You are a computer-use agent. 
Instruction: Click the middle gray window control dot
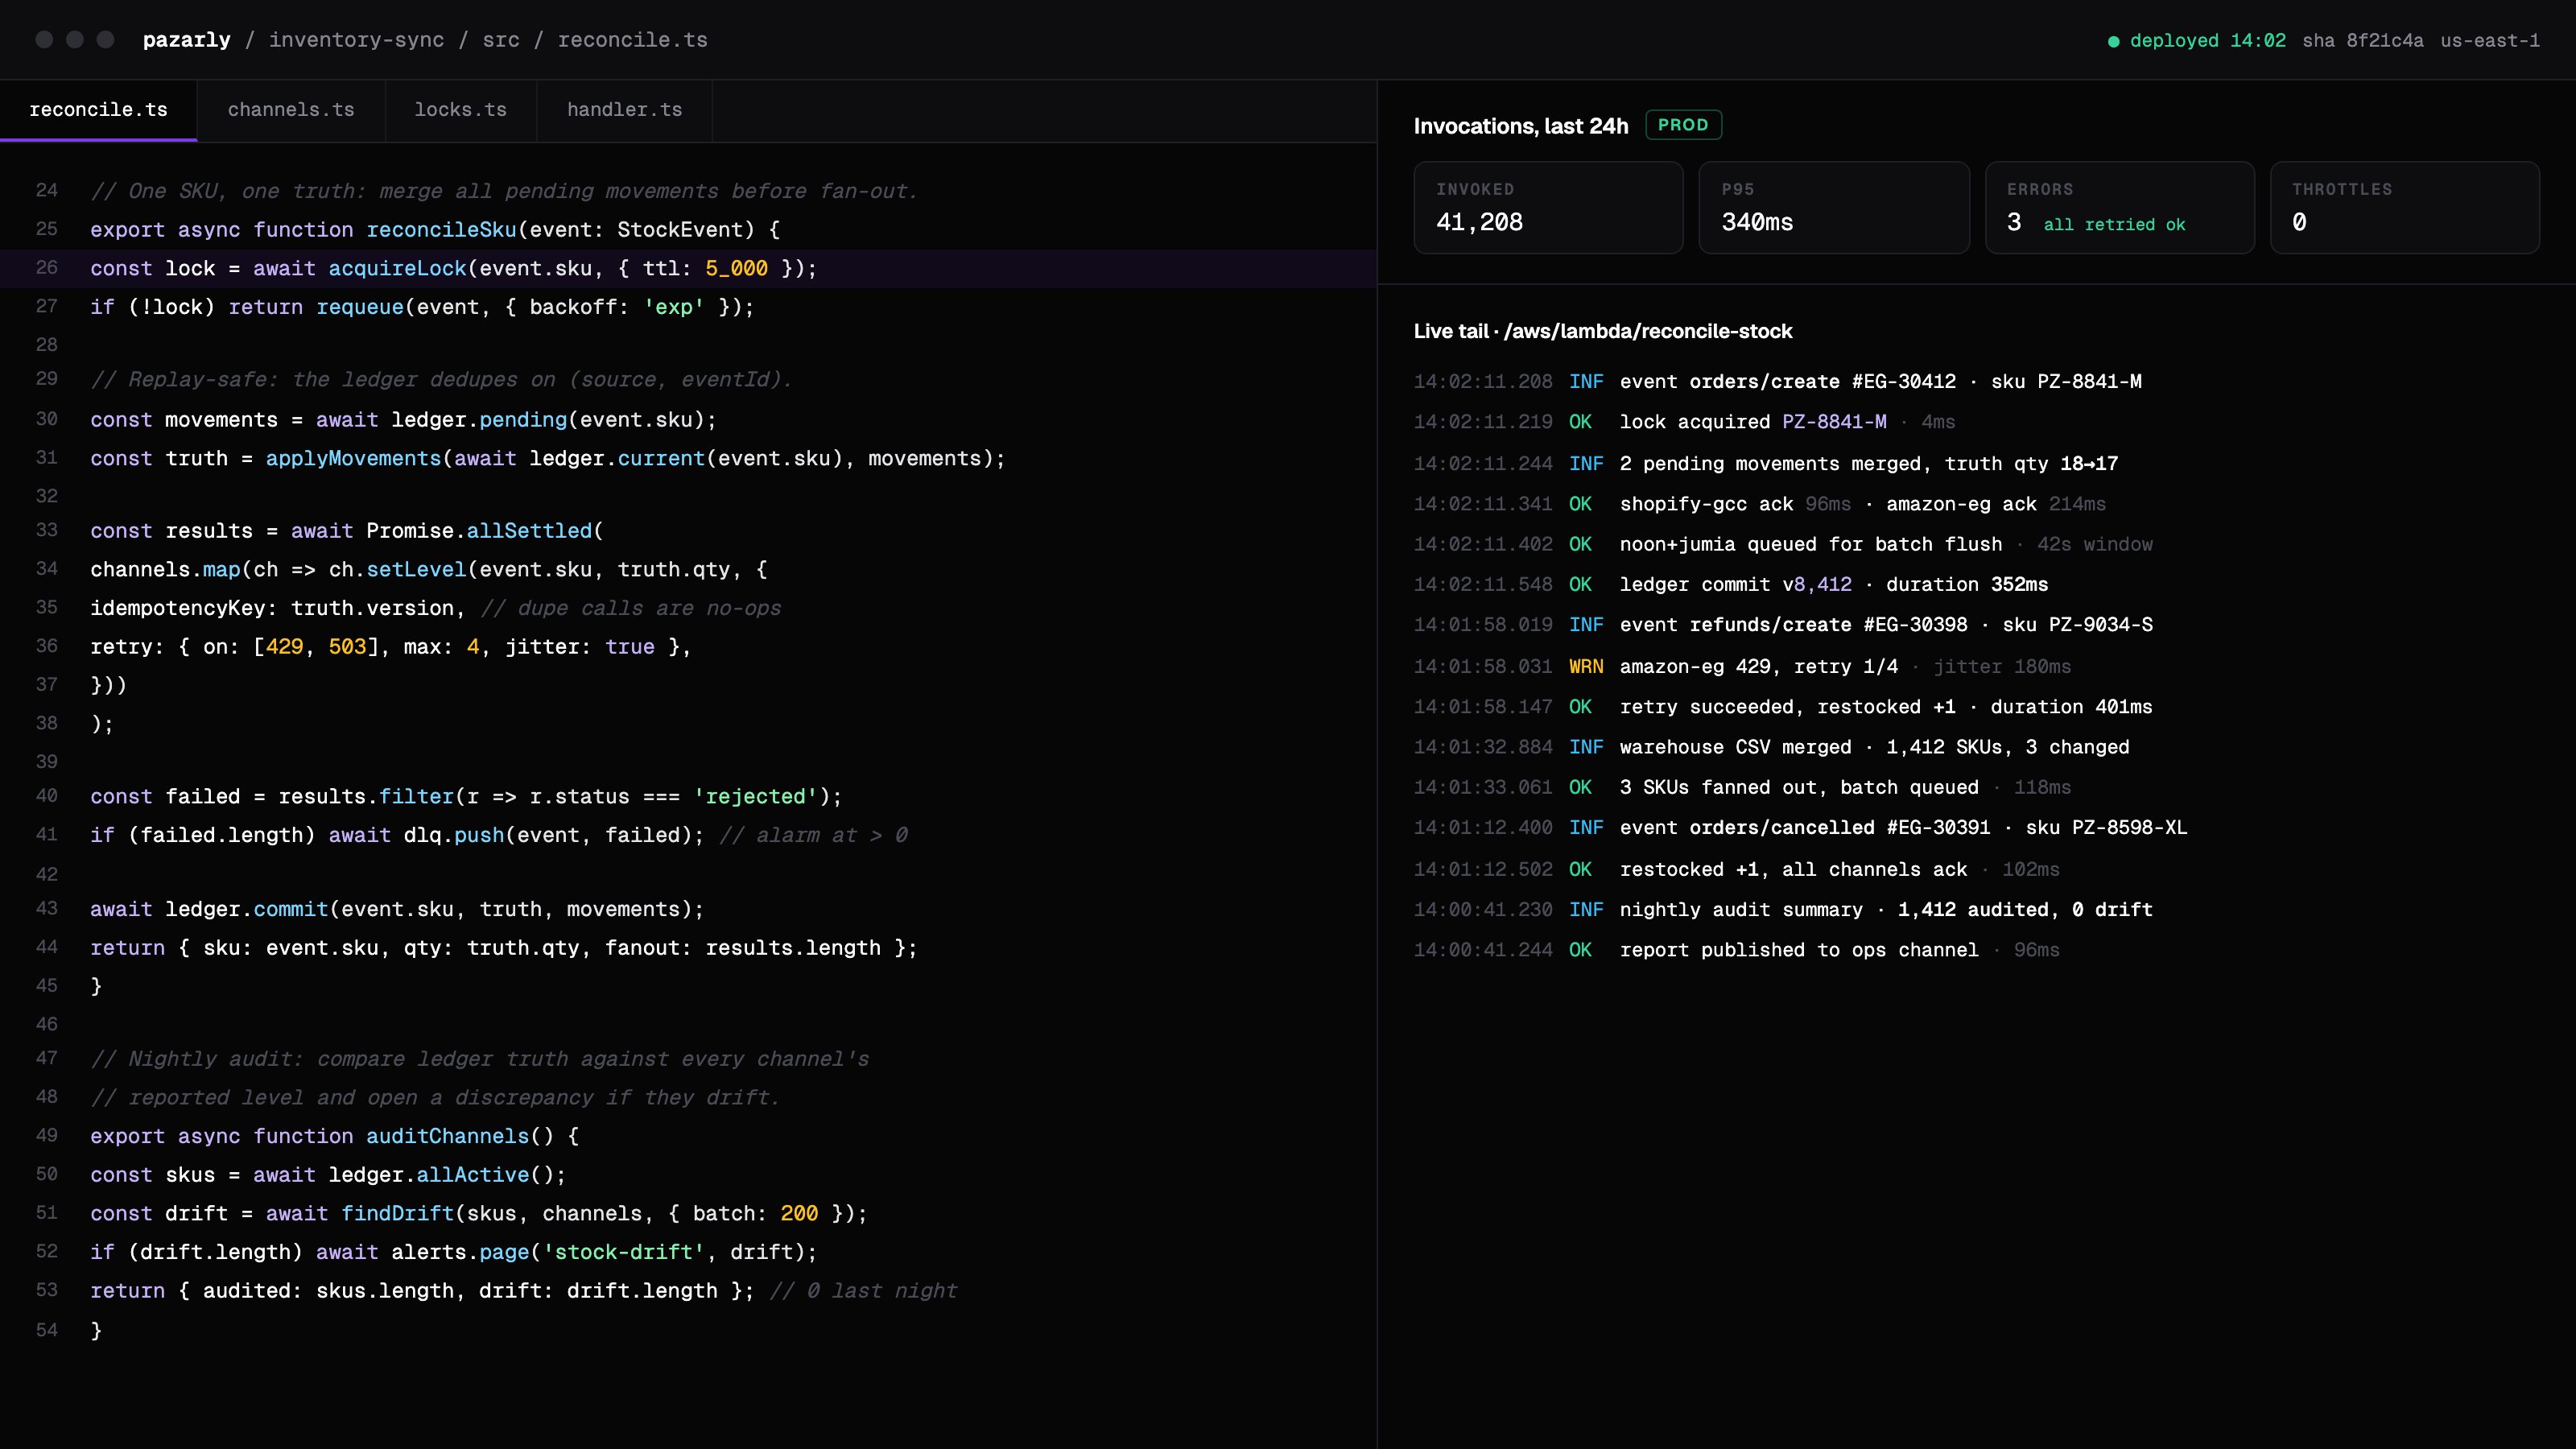point(75,40)
